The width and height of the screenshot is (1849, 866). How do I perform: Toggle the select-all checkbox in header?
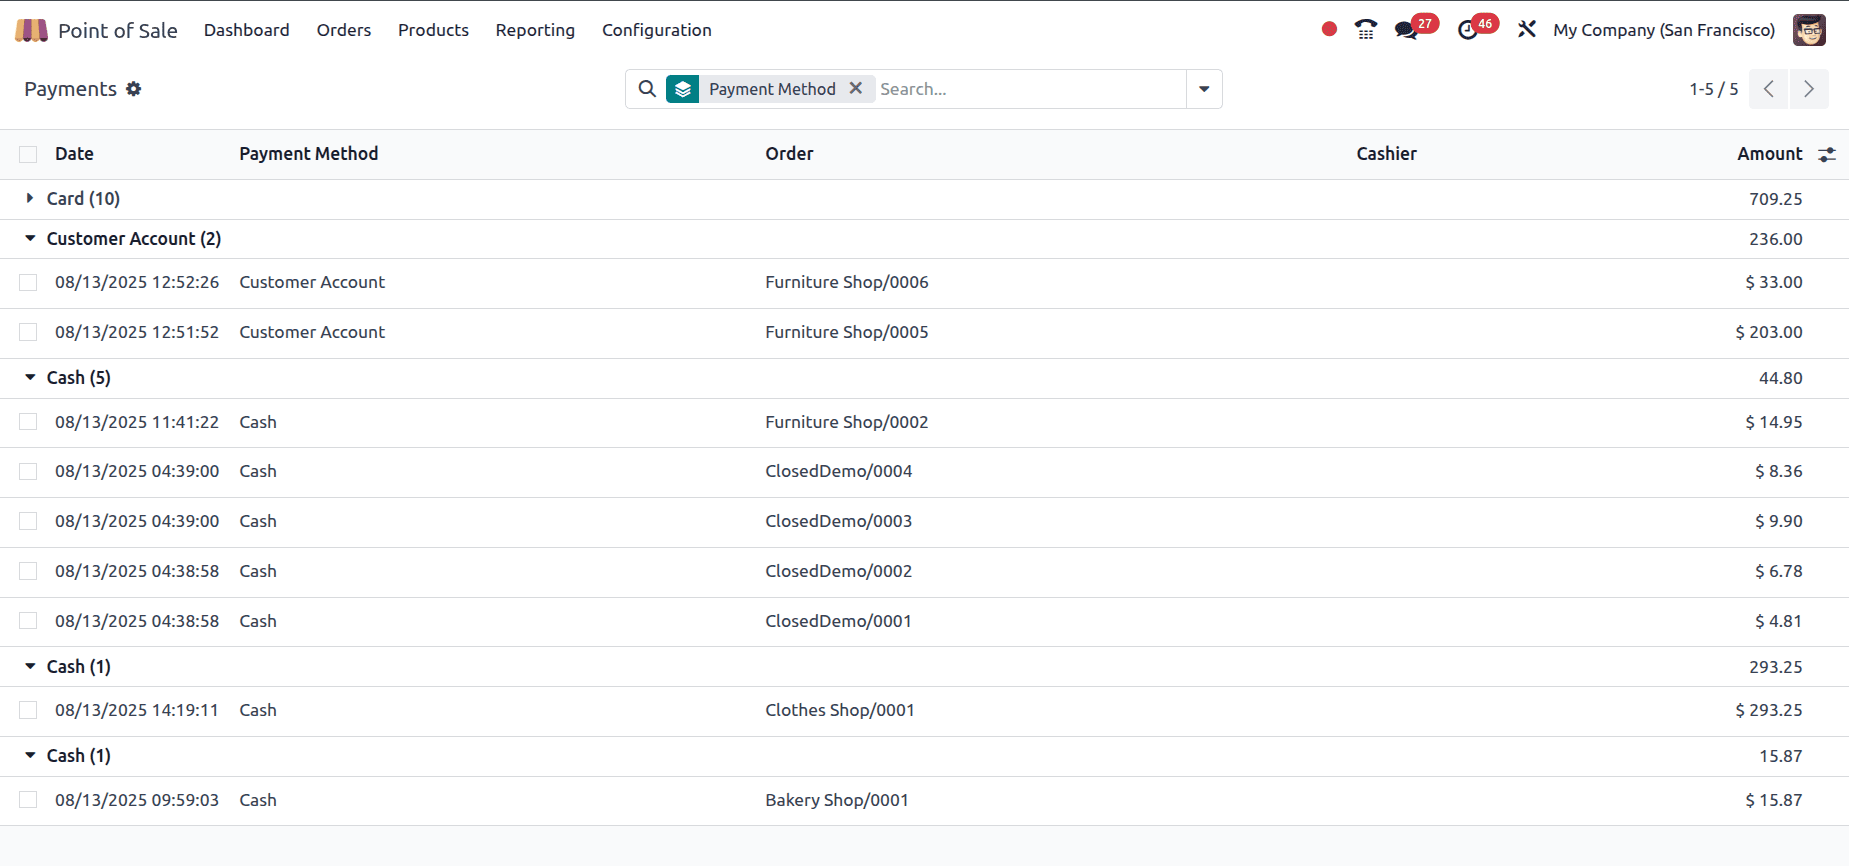28,154
